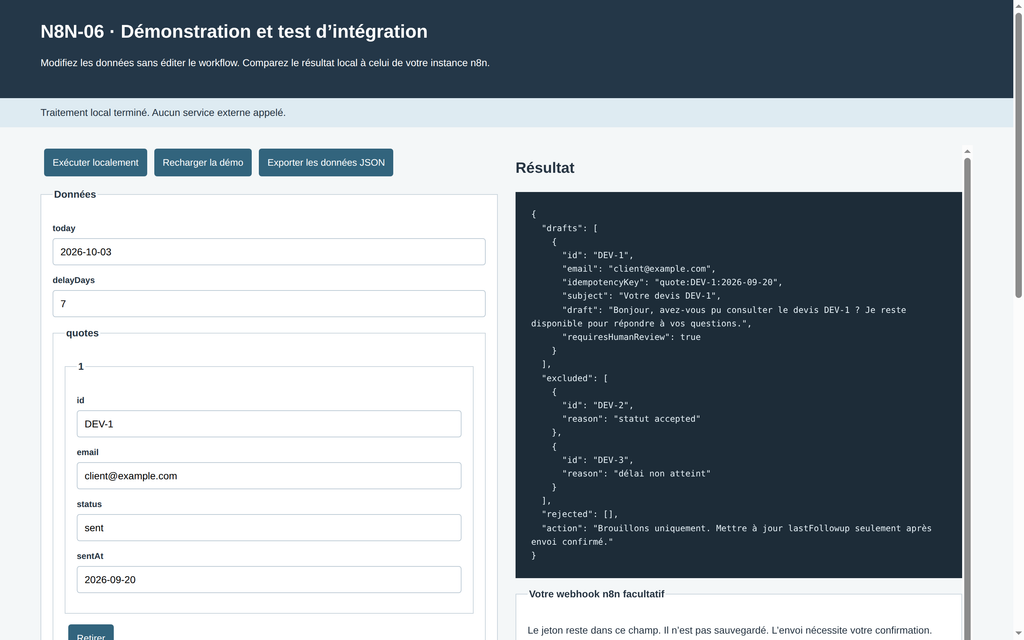Click the email field client@example.com

coord(269,476)
